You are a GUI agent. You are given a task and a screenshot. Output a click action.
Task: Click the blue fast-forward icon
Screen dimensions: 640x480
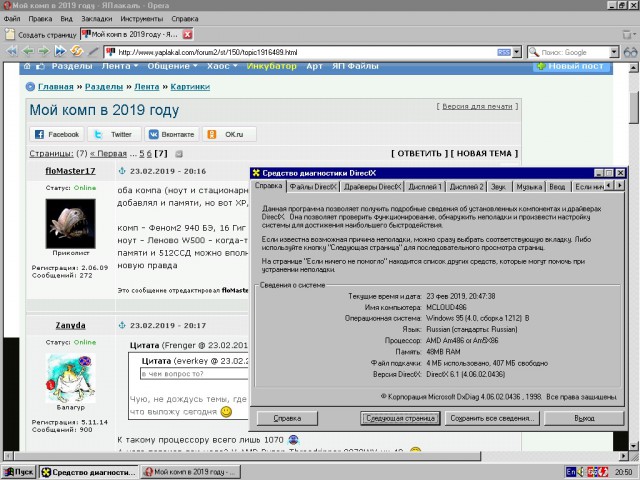pyautogui.click(x=60, y=51)
